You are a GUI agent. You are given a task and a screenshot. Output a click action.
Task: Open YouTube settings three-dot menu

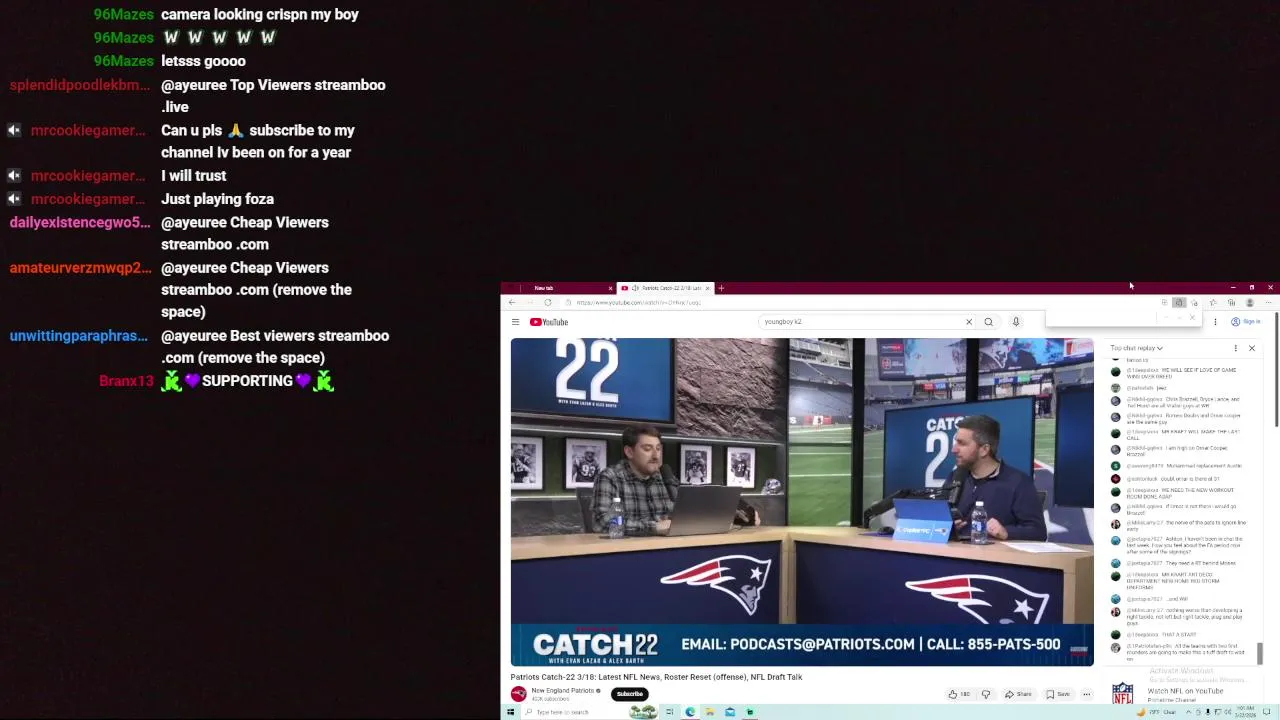[x=1215, y=322]
